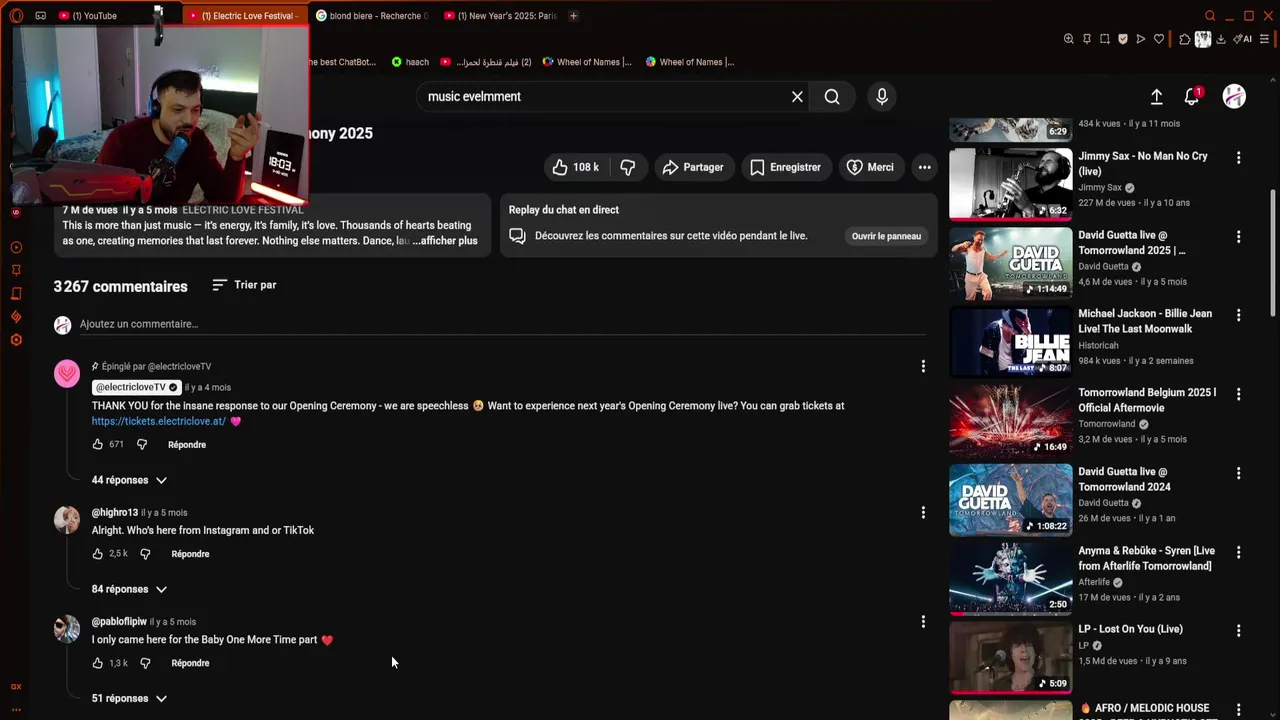Screen dimensions: 1280x720
Task: Open the Opera menu logo
Action: coord(16,15)
